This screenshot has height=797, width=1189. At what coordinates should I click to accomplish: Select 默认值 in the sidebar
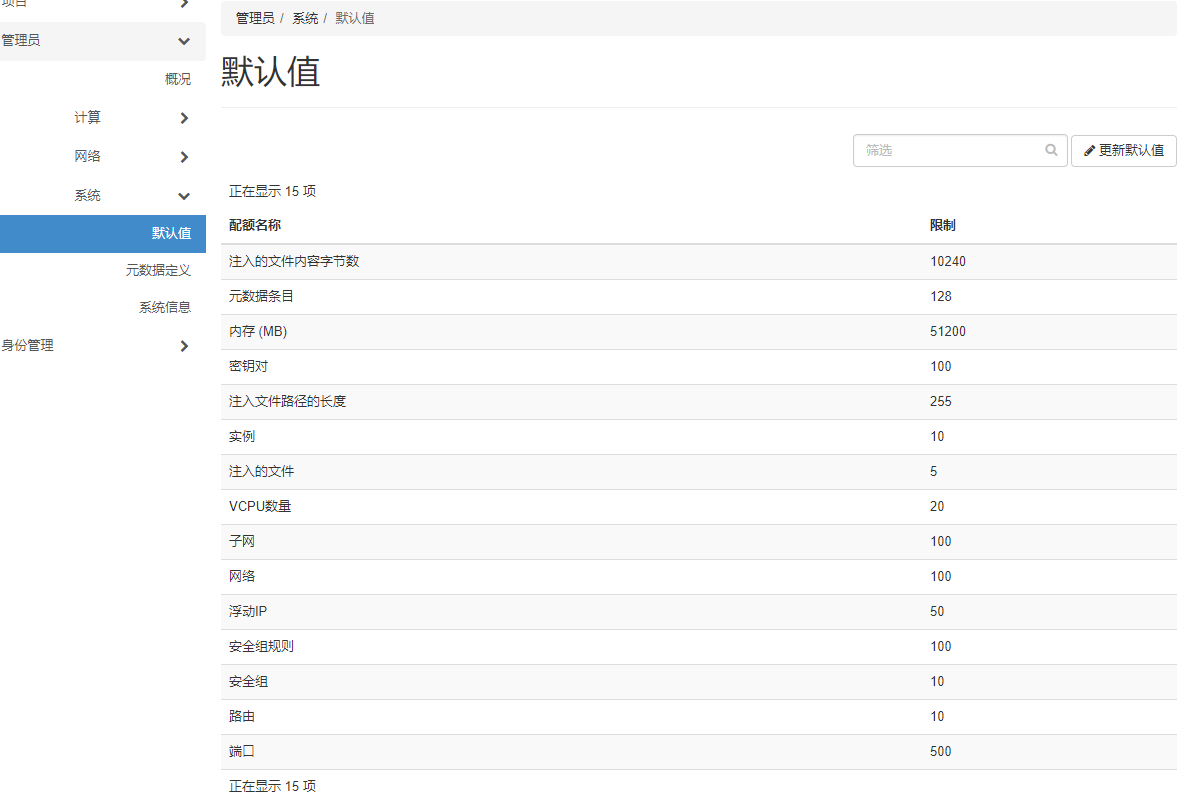coord(171,233)
